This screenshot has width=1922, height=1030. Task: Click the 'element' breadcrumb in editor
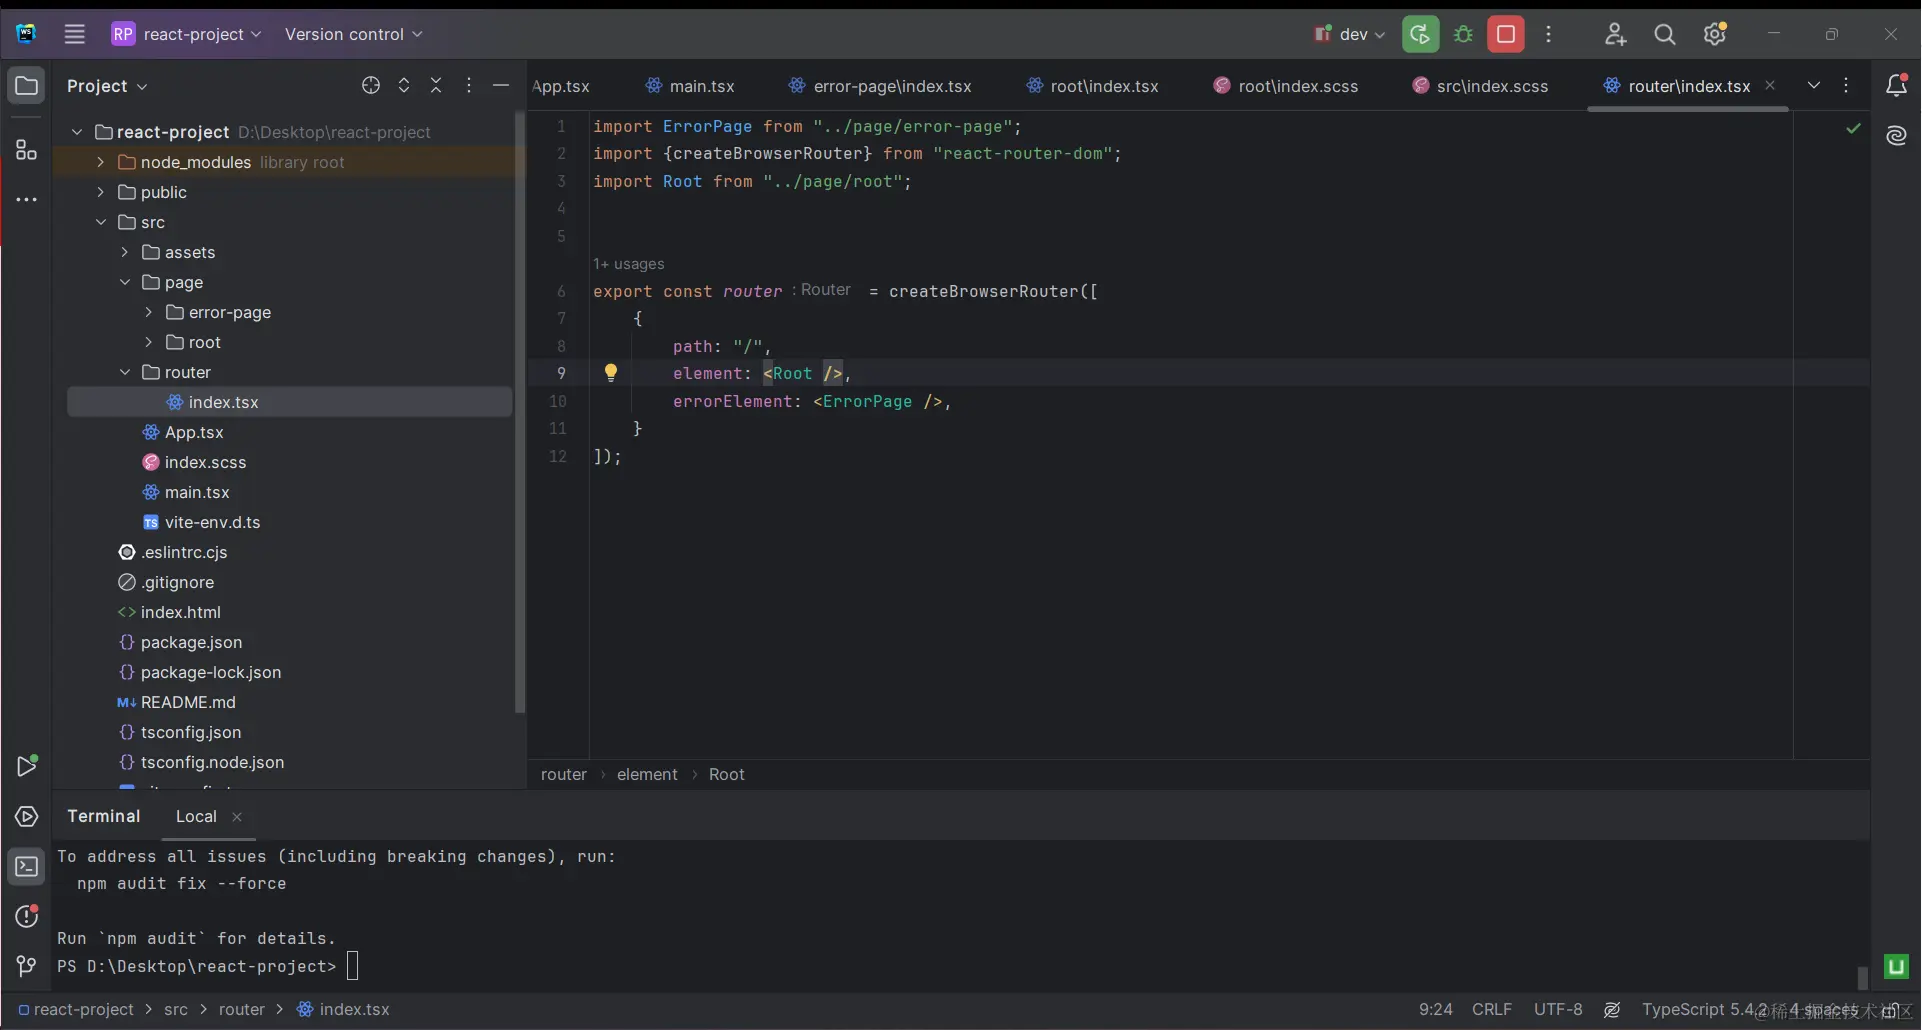pos(647,774)
